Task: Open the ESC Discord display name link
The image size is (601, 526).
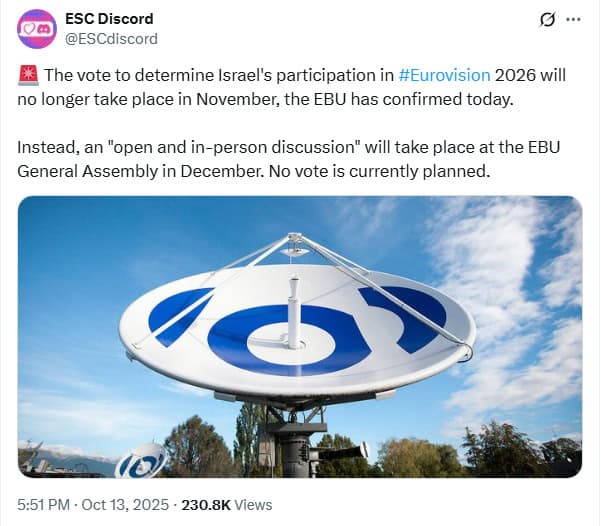Action: [108, 20]
